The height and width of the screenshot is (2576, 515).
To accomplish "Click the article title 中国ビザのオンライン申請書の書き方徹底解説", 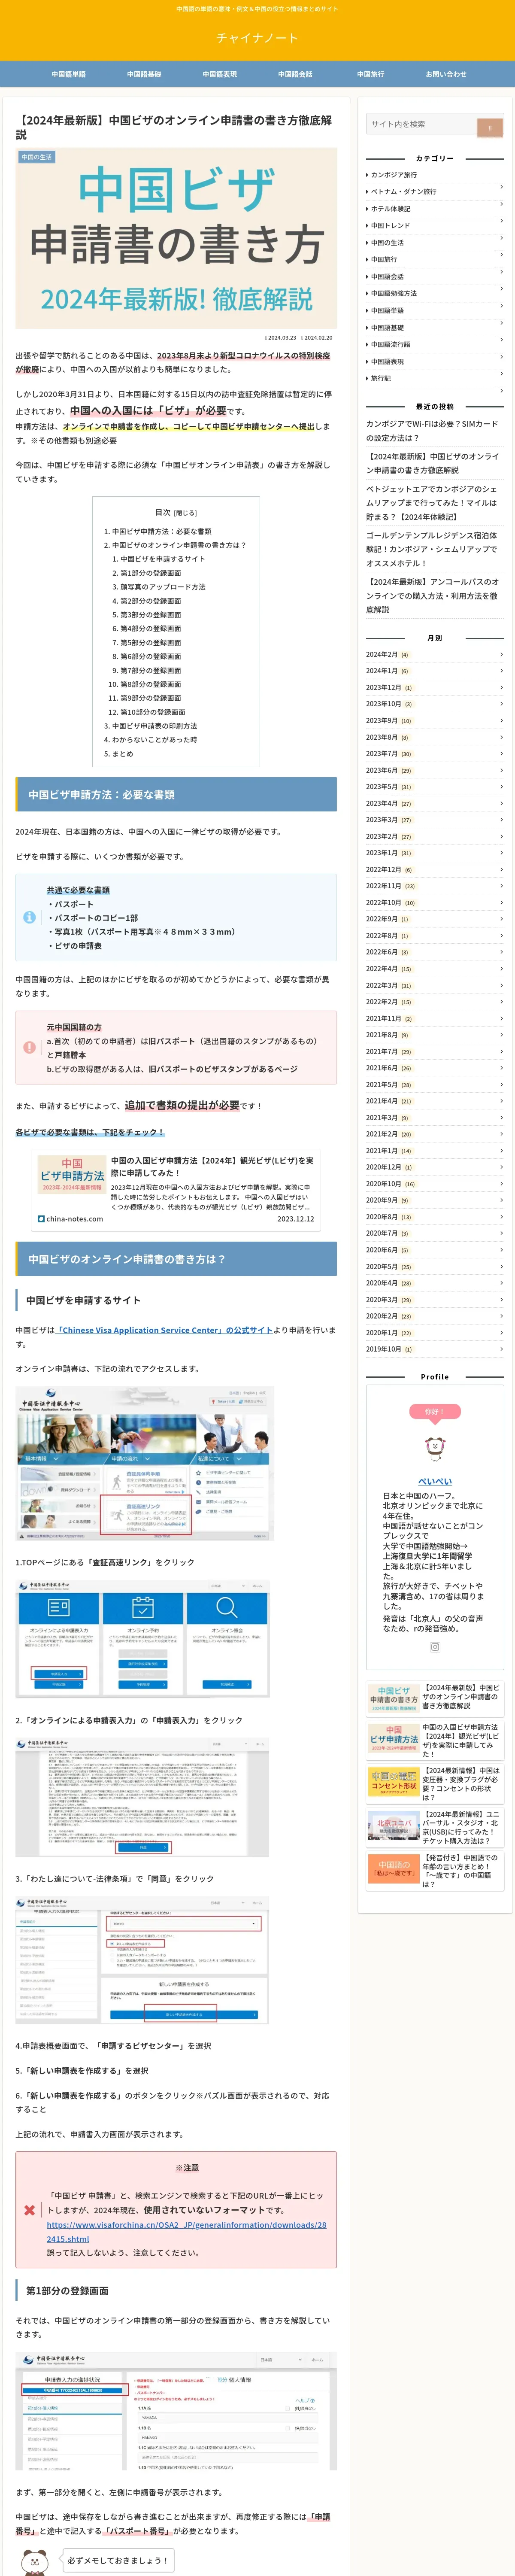I will pyautogui.click(x=176, y=127).
